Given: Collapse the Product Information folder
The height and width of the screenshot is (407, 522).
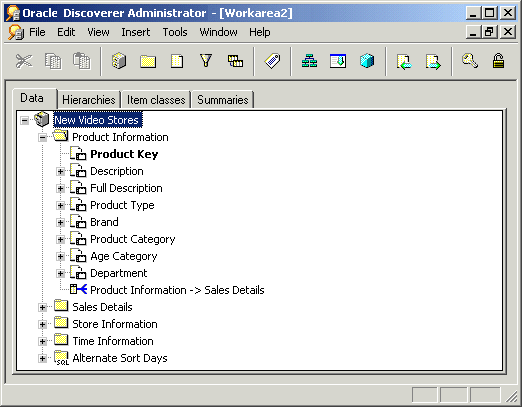Looking at the screenshot, I should tap(43, 137).
